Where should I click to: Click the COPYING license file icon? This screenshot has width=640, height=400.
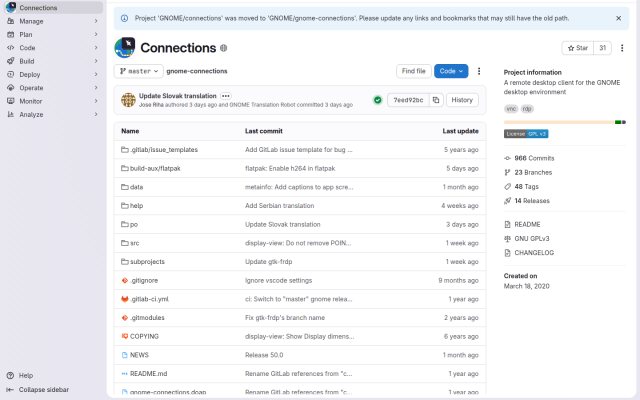tap(125, 336)
